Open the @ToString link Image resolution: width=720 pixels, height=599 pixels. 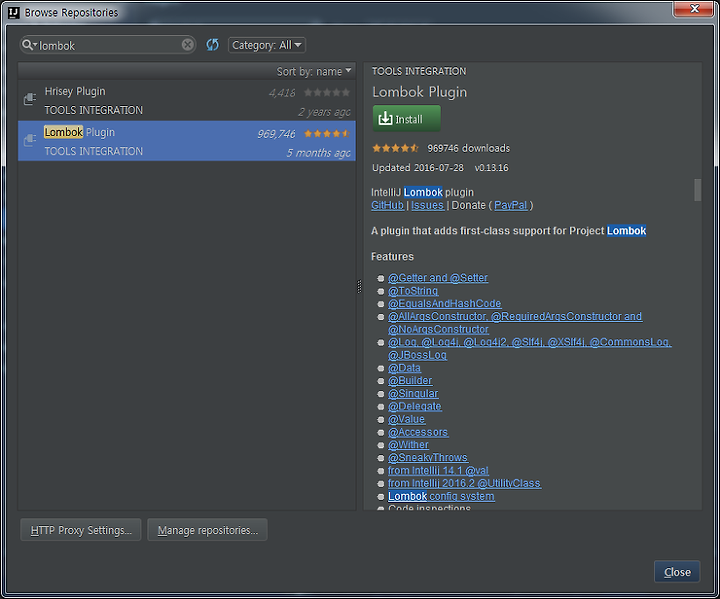click(413, 291)
